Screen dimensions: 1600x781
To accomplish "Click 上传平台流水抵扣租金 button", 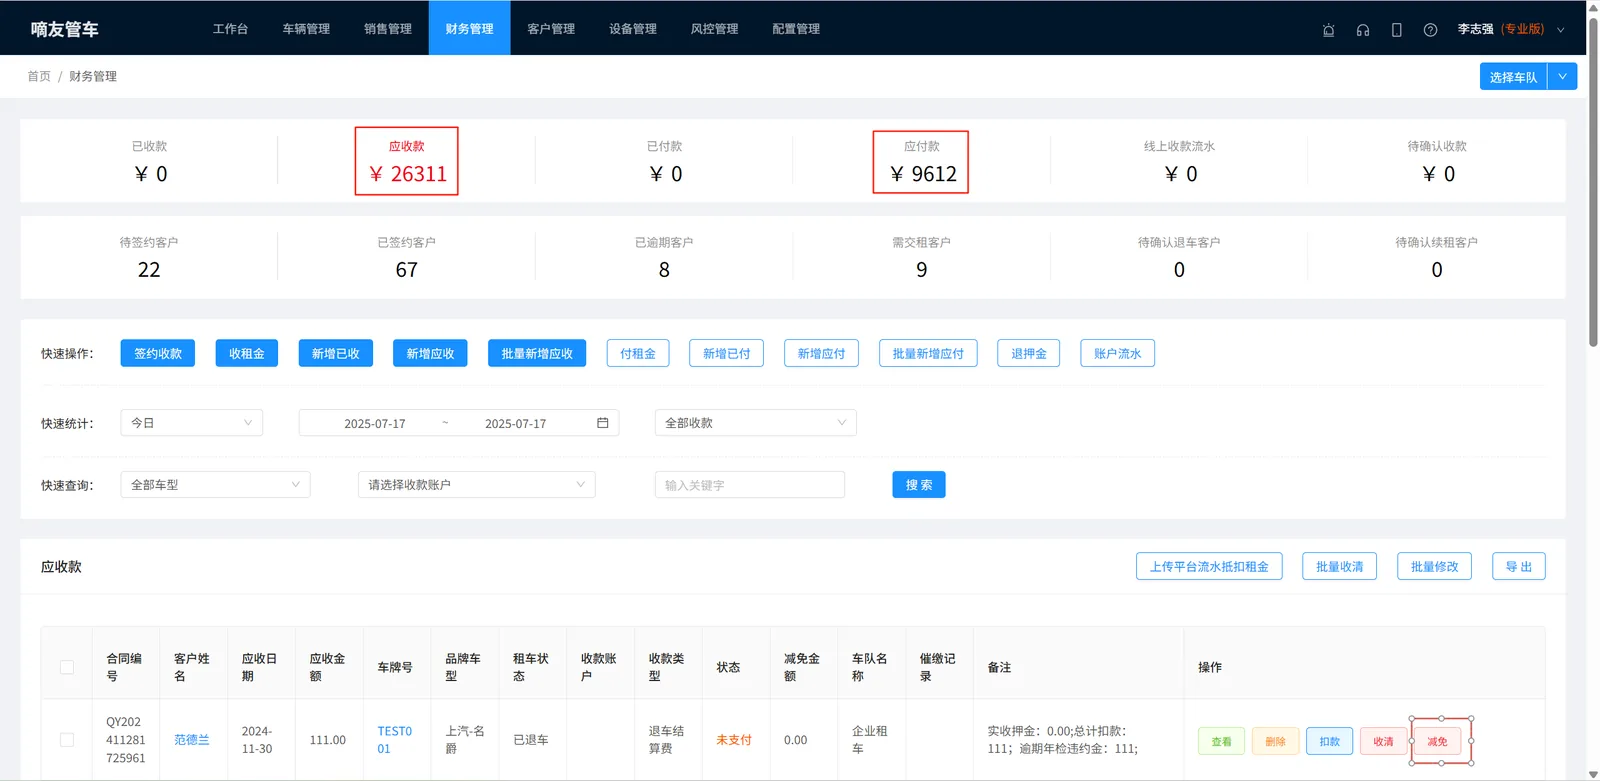I will tap(1209, 567).
